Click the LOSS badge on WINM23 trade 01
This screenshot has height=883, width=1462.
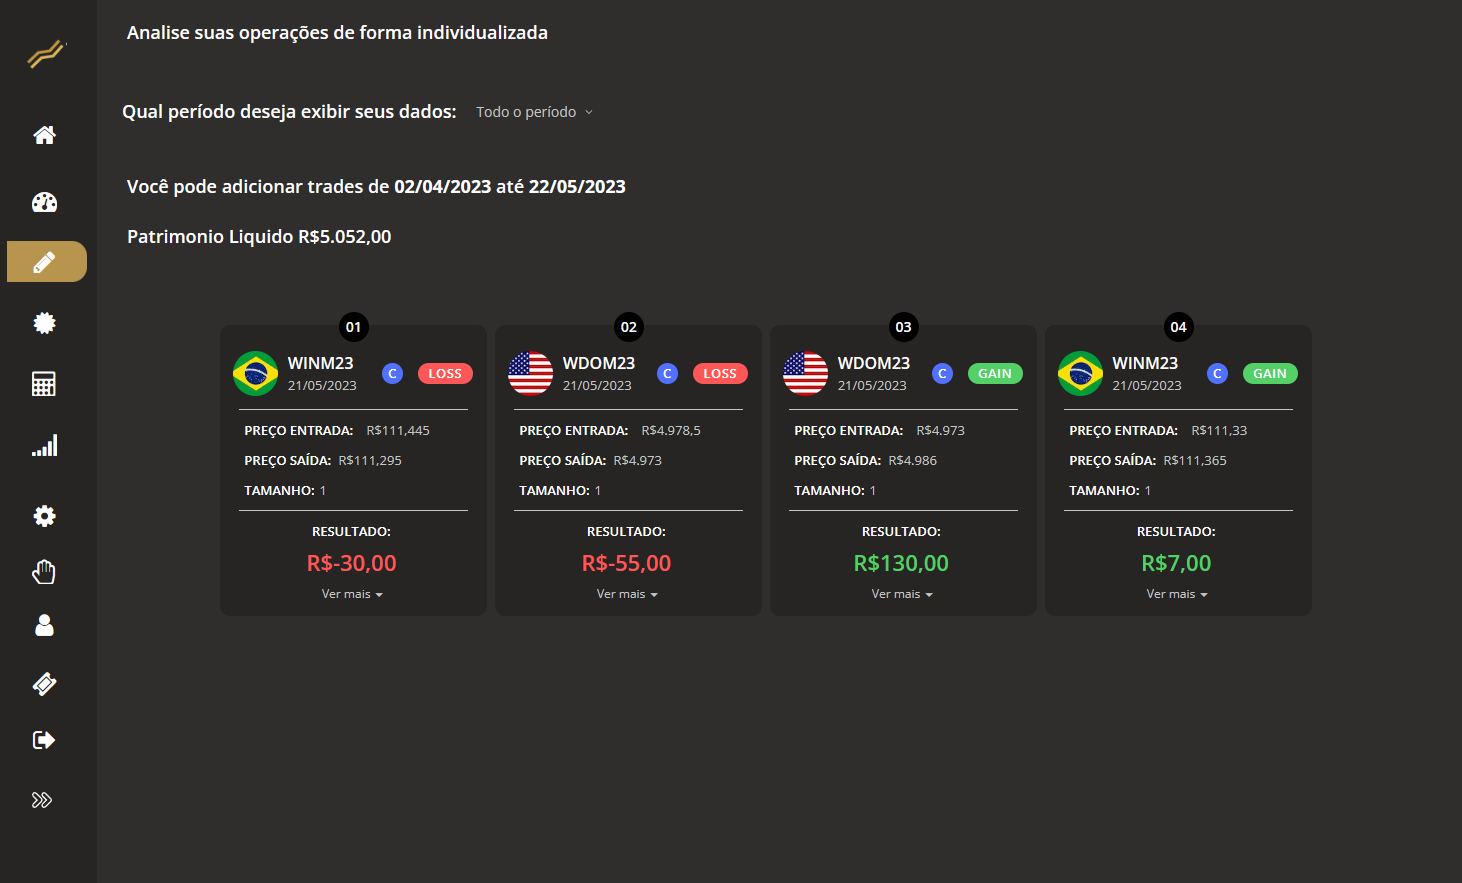(x=445, y=374)
